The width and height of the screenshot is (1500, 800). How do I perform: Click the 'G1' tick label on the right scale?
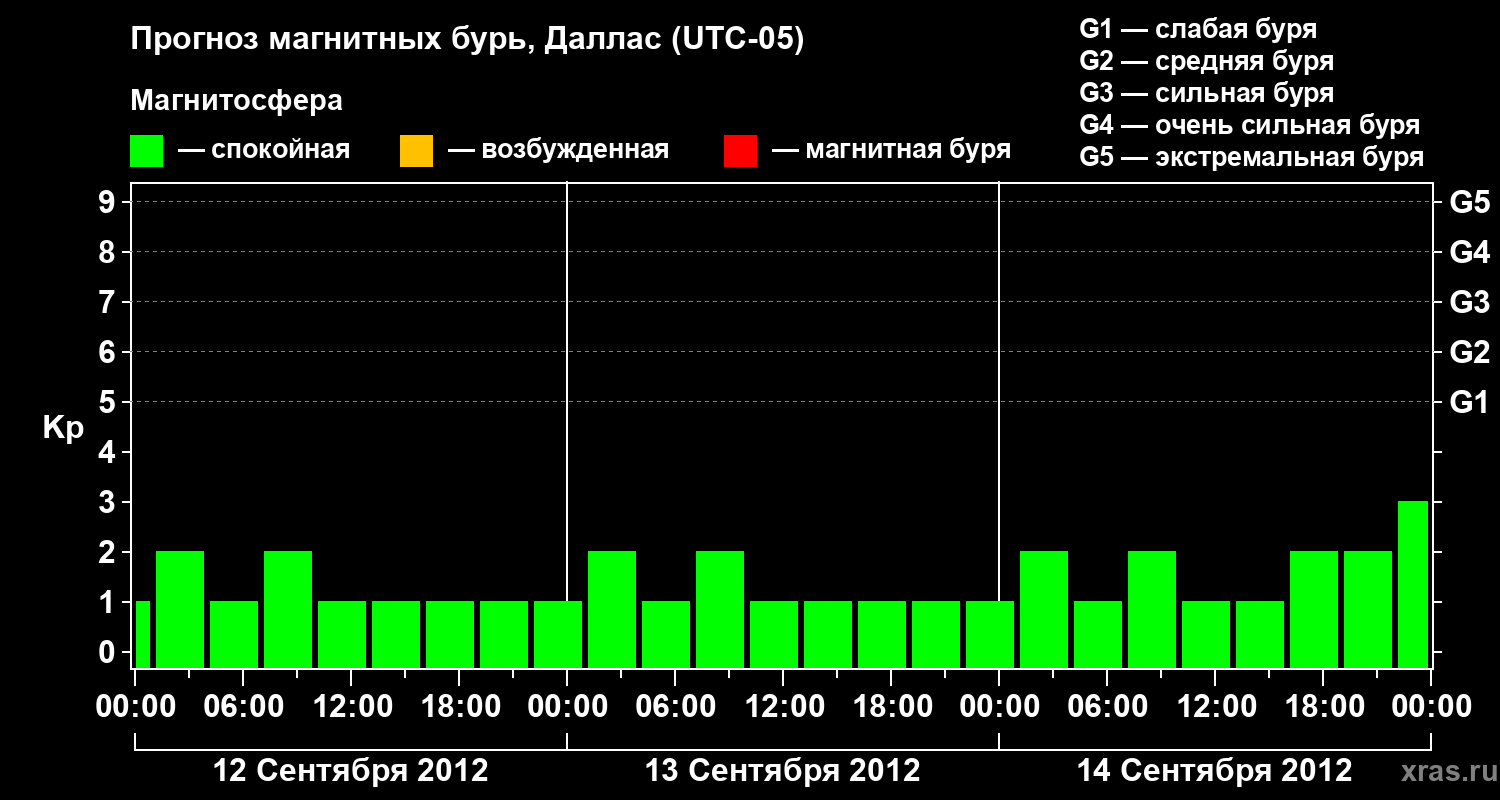pyautogui.click(x=1470, y=403)
